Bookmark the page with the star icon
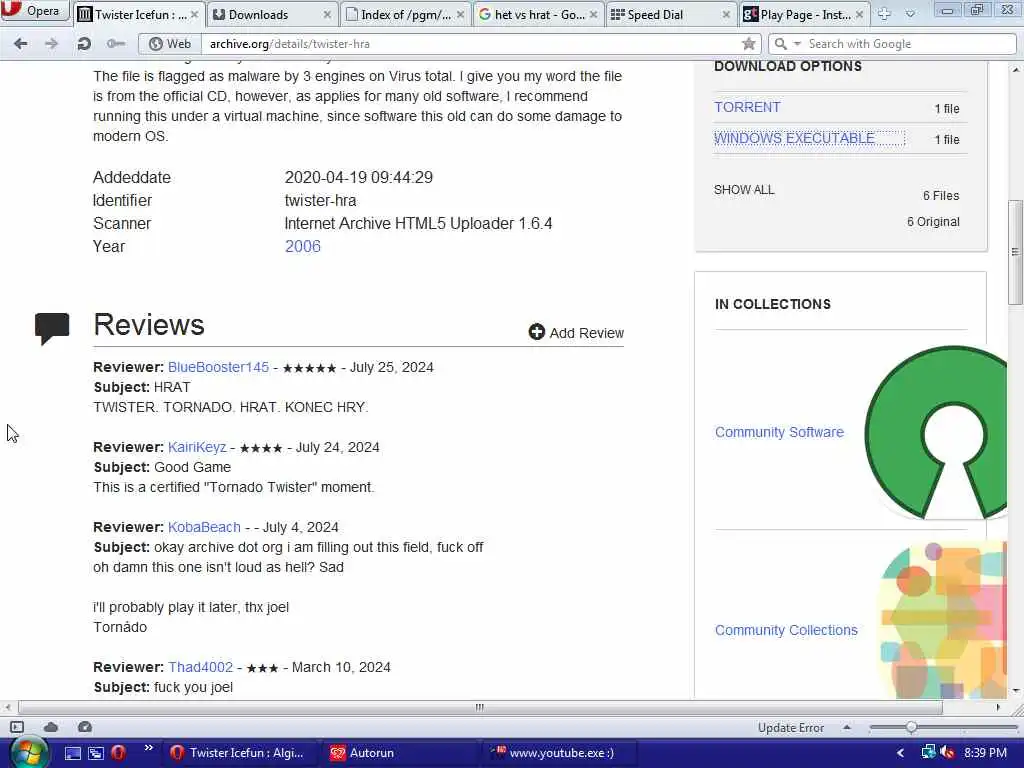Screen dimensions: 1024x768 [748, 44]
